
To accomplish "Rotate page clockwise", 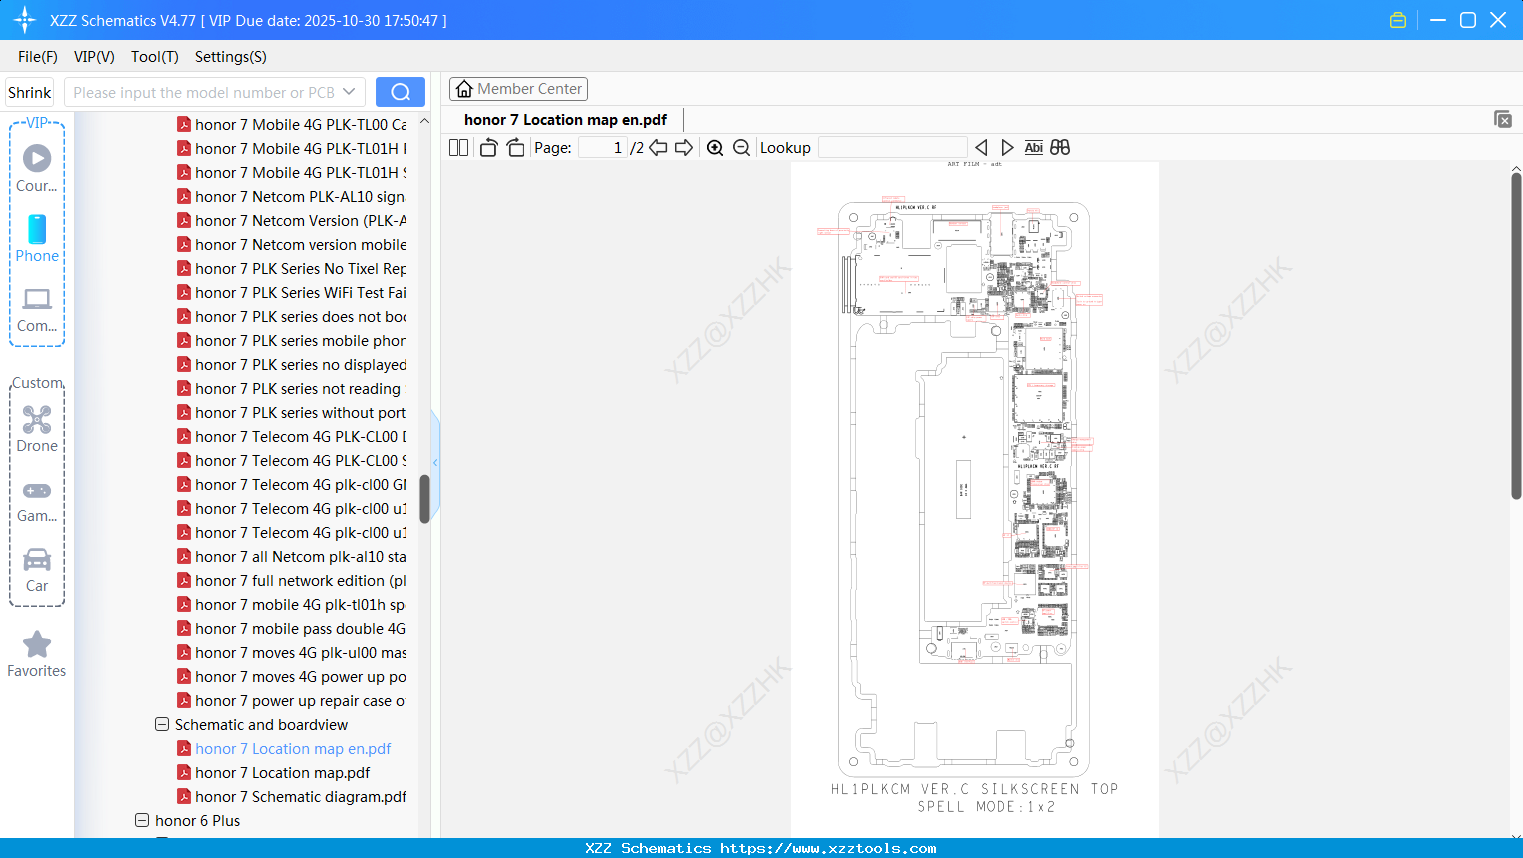I will coord(515,147).
